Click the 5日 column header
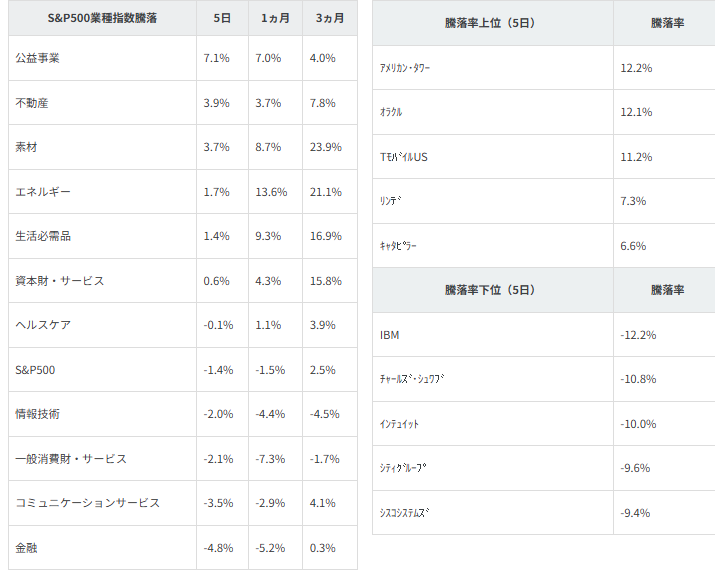The width and height of the screenshot is (715, 582). point(221,19)
